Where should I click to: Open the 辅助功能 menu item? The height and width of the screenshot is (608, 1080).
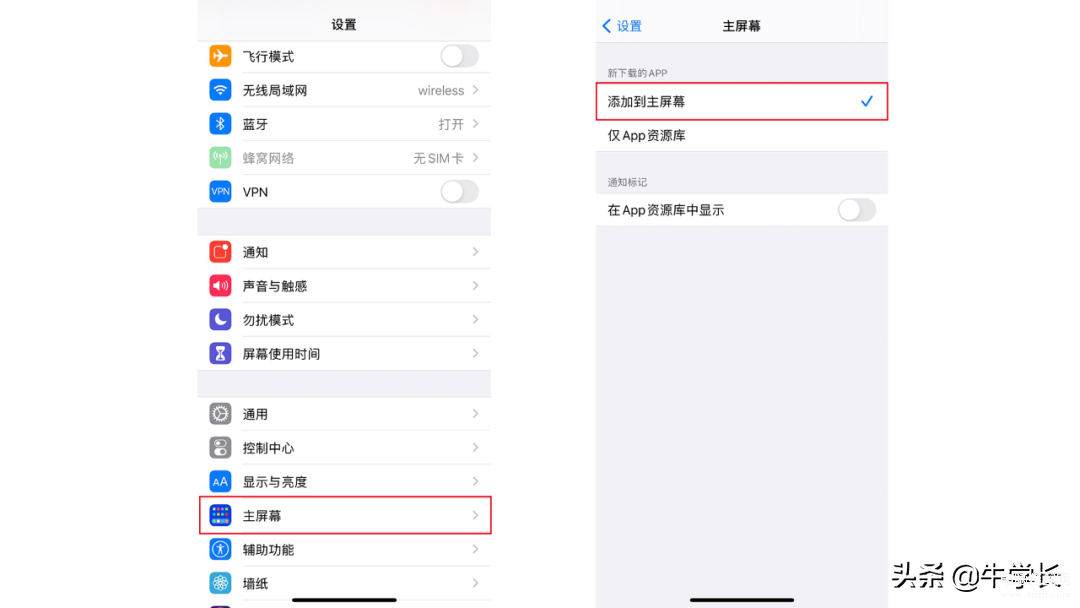pos(345,549)
